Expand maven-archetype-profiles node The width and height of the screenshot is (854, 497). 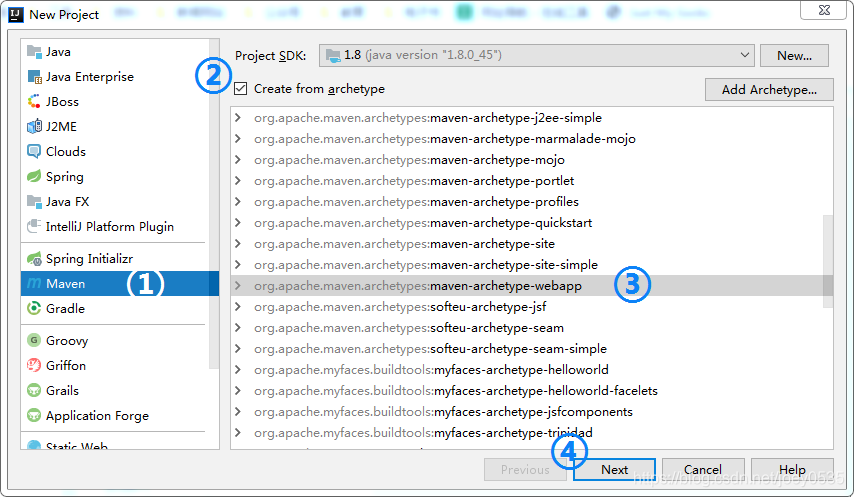(x=237, y=201)
